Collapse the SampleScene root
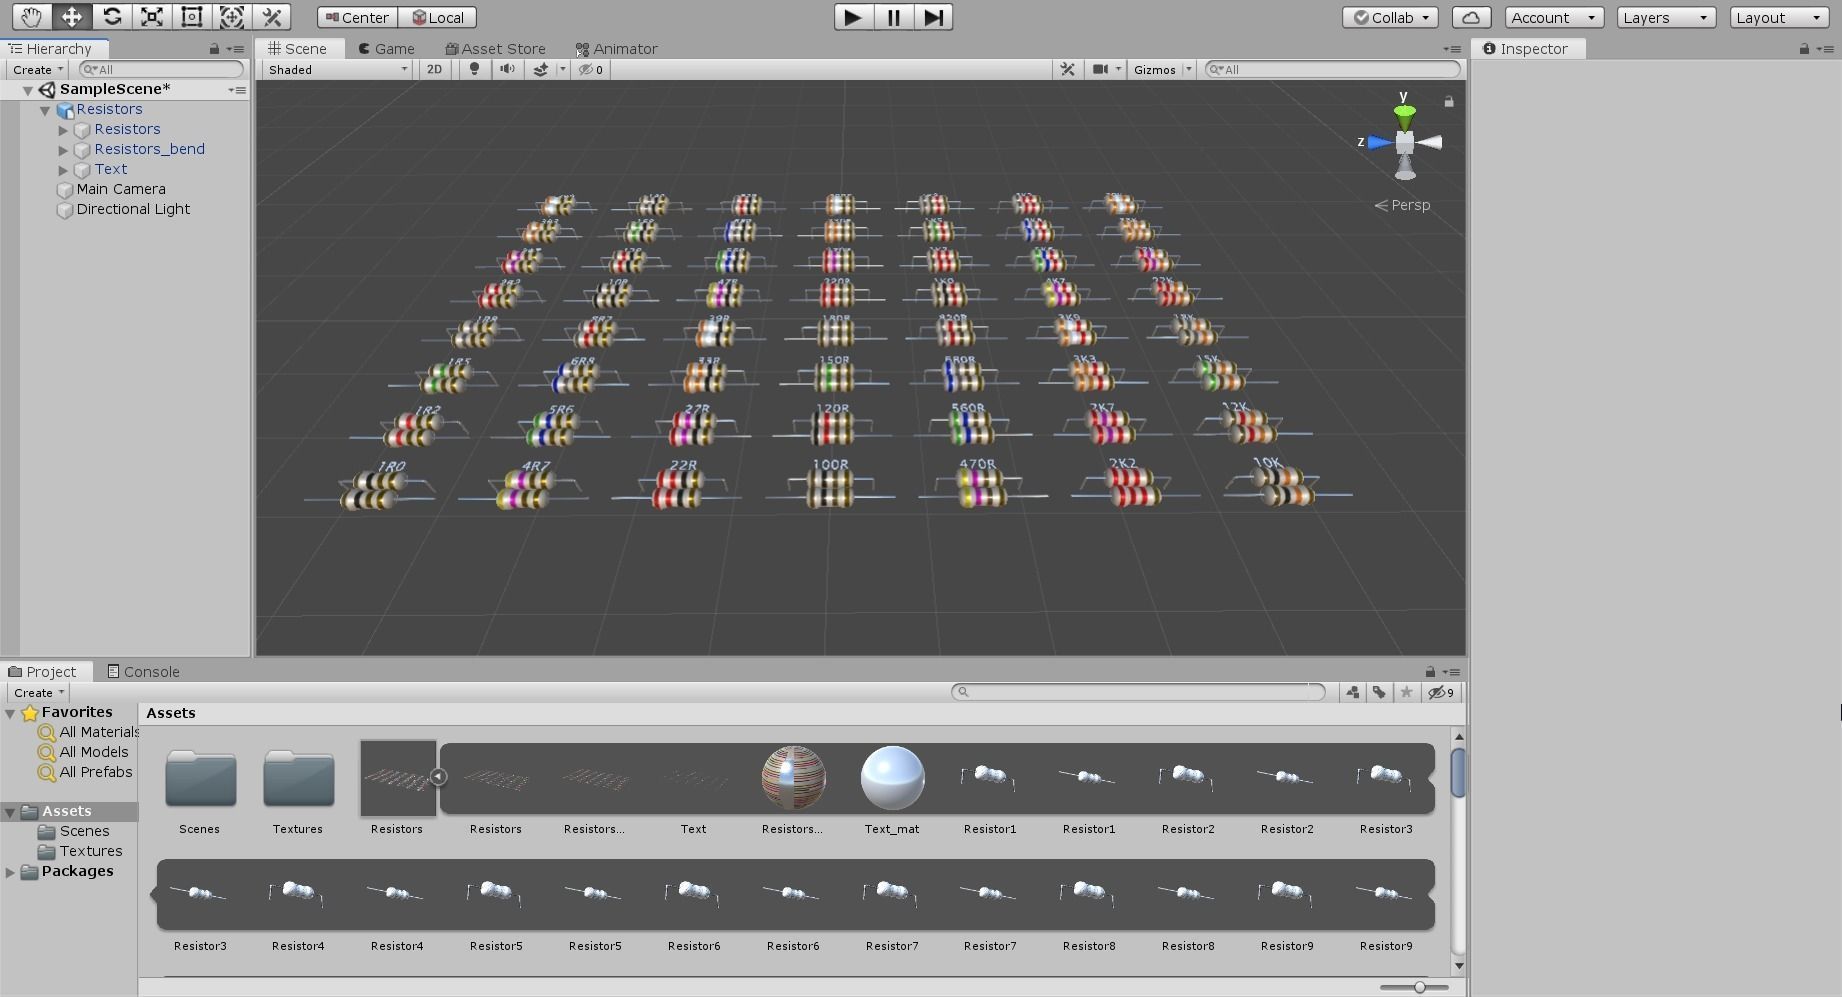The height and width of the screenshot is (997, 1842). (28, 90)
